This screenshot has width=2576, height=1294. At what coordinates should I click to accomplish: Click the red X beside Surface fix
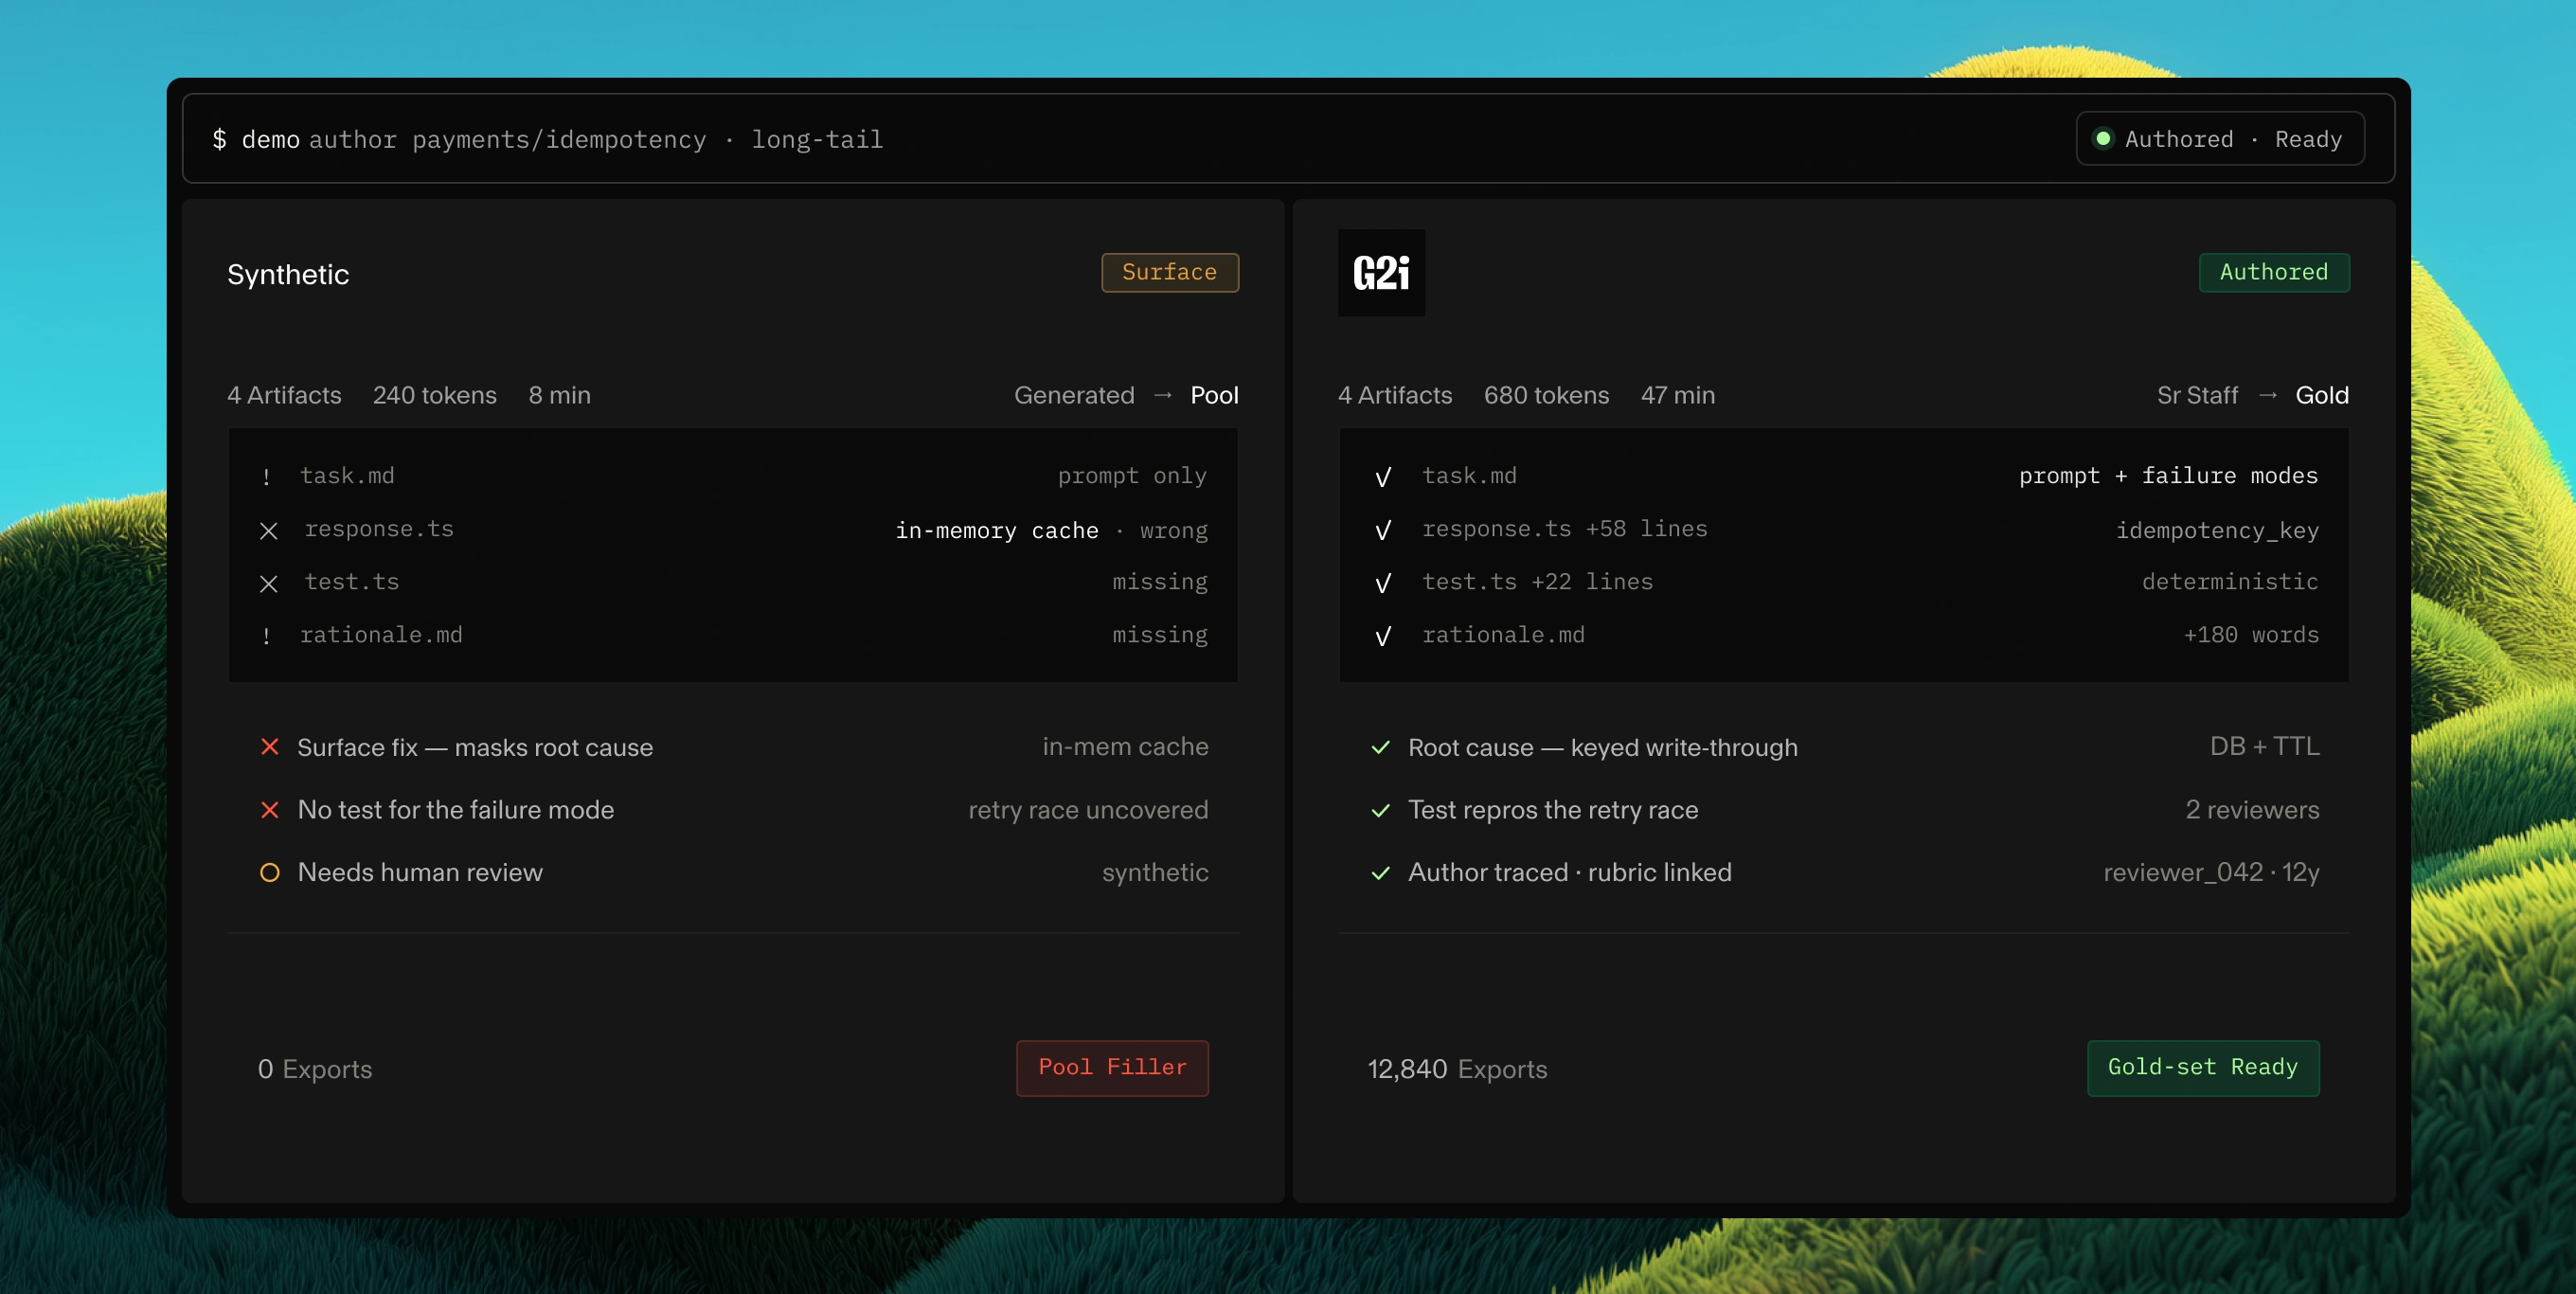[x=269, y=747]
